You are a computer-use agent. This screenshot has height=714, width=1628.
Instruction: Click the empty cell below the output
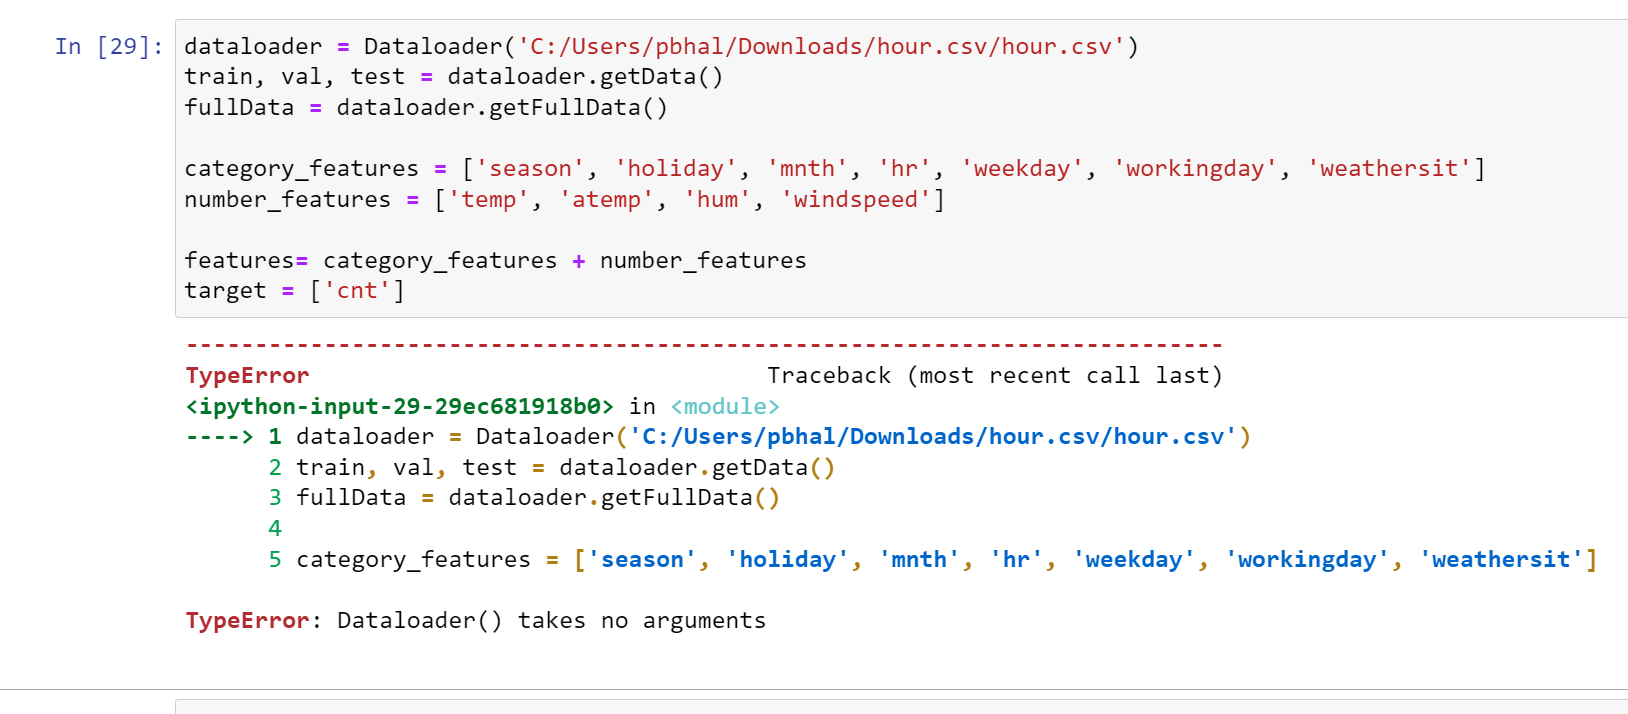click(x=901, y=707)
